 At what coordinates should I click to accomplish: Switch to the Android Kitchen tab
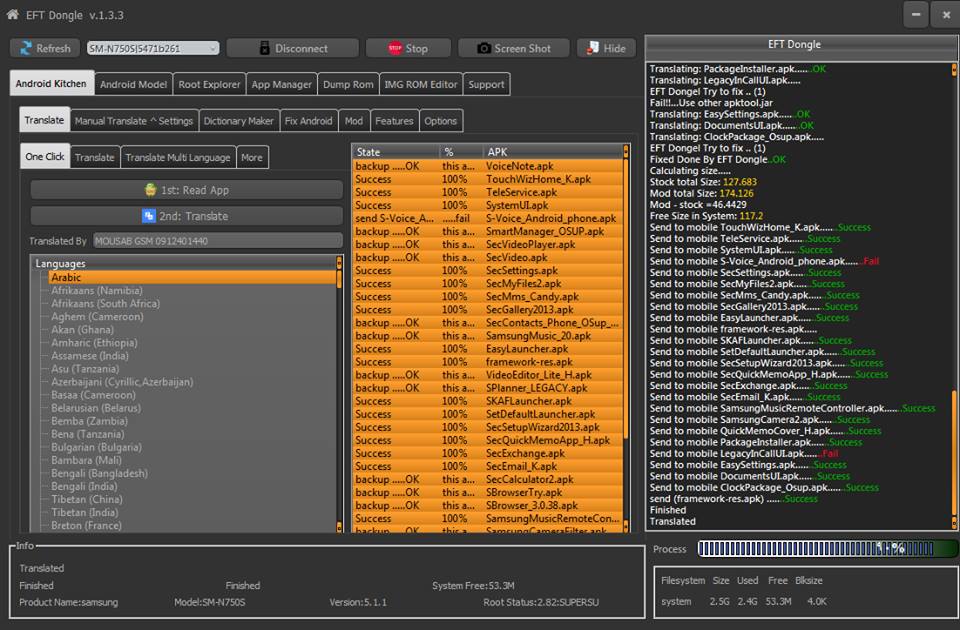coord(51,83)
